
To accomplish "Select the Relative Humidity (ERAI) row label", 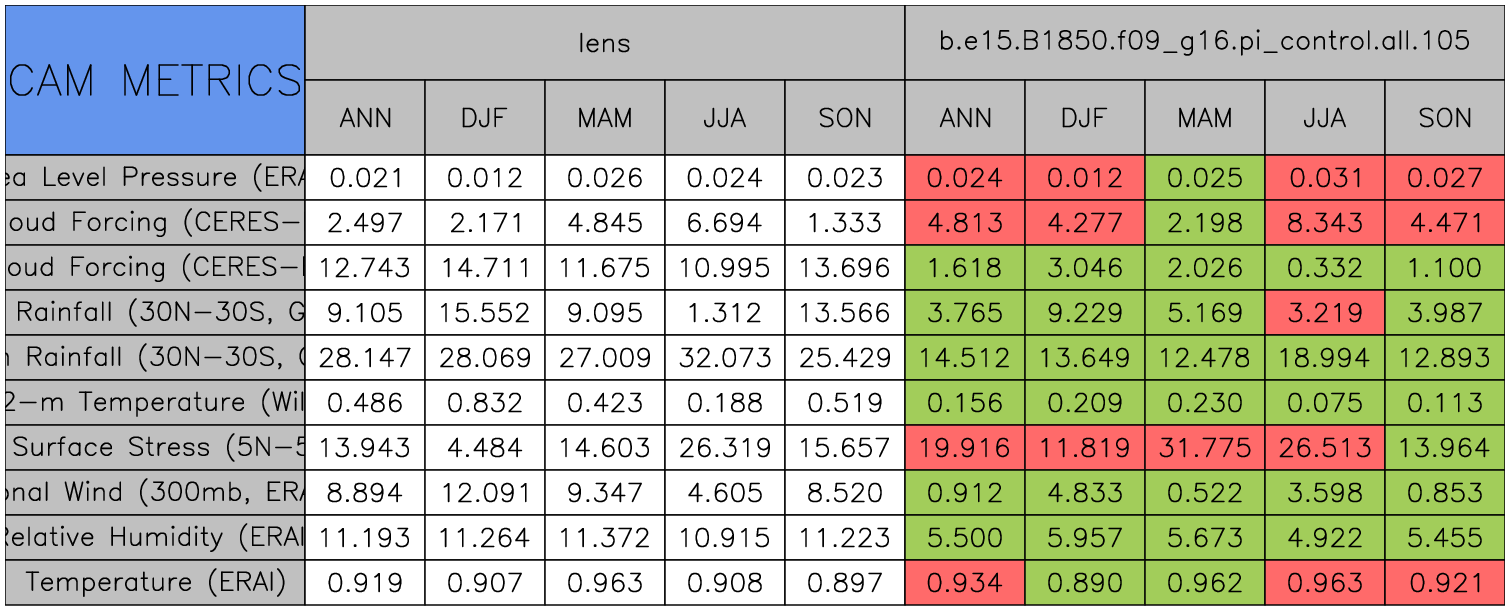I will (154, 537).
